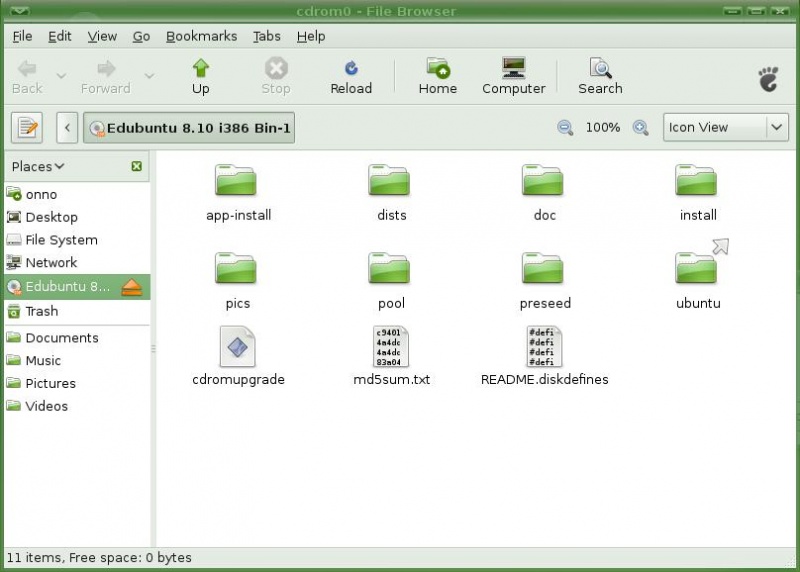
Task: Close the Places side pane
Action: coord(136,167)
